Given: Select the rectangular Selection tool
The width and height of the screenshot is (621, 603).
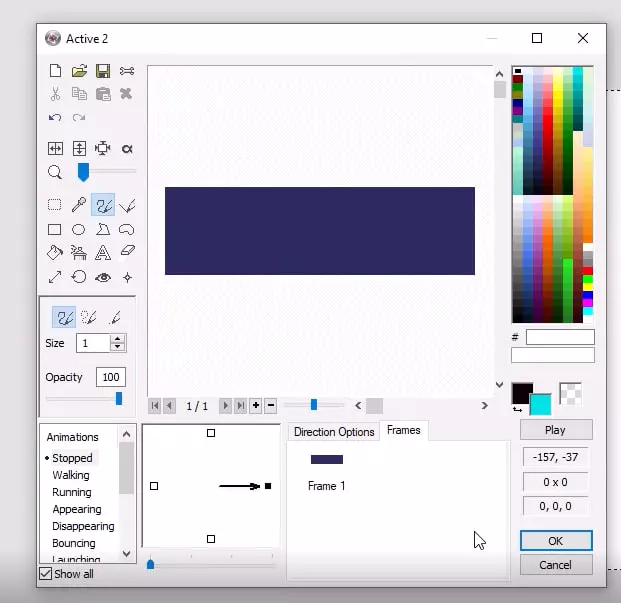Looking at the screenshot, I should point(55,205).
